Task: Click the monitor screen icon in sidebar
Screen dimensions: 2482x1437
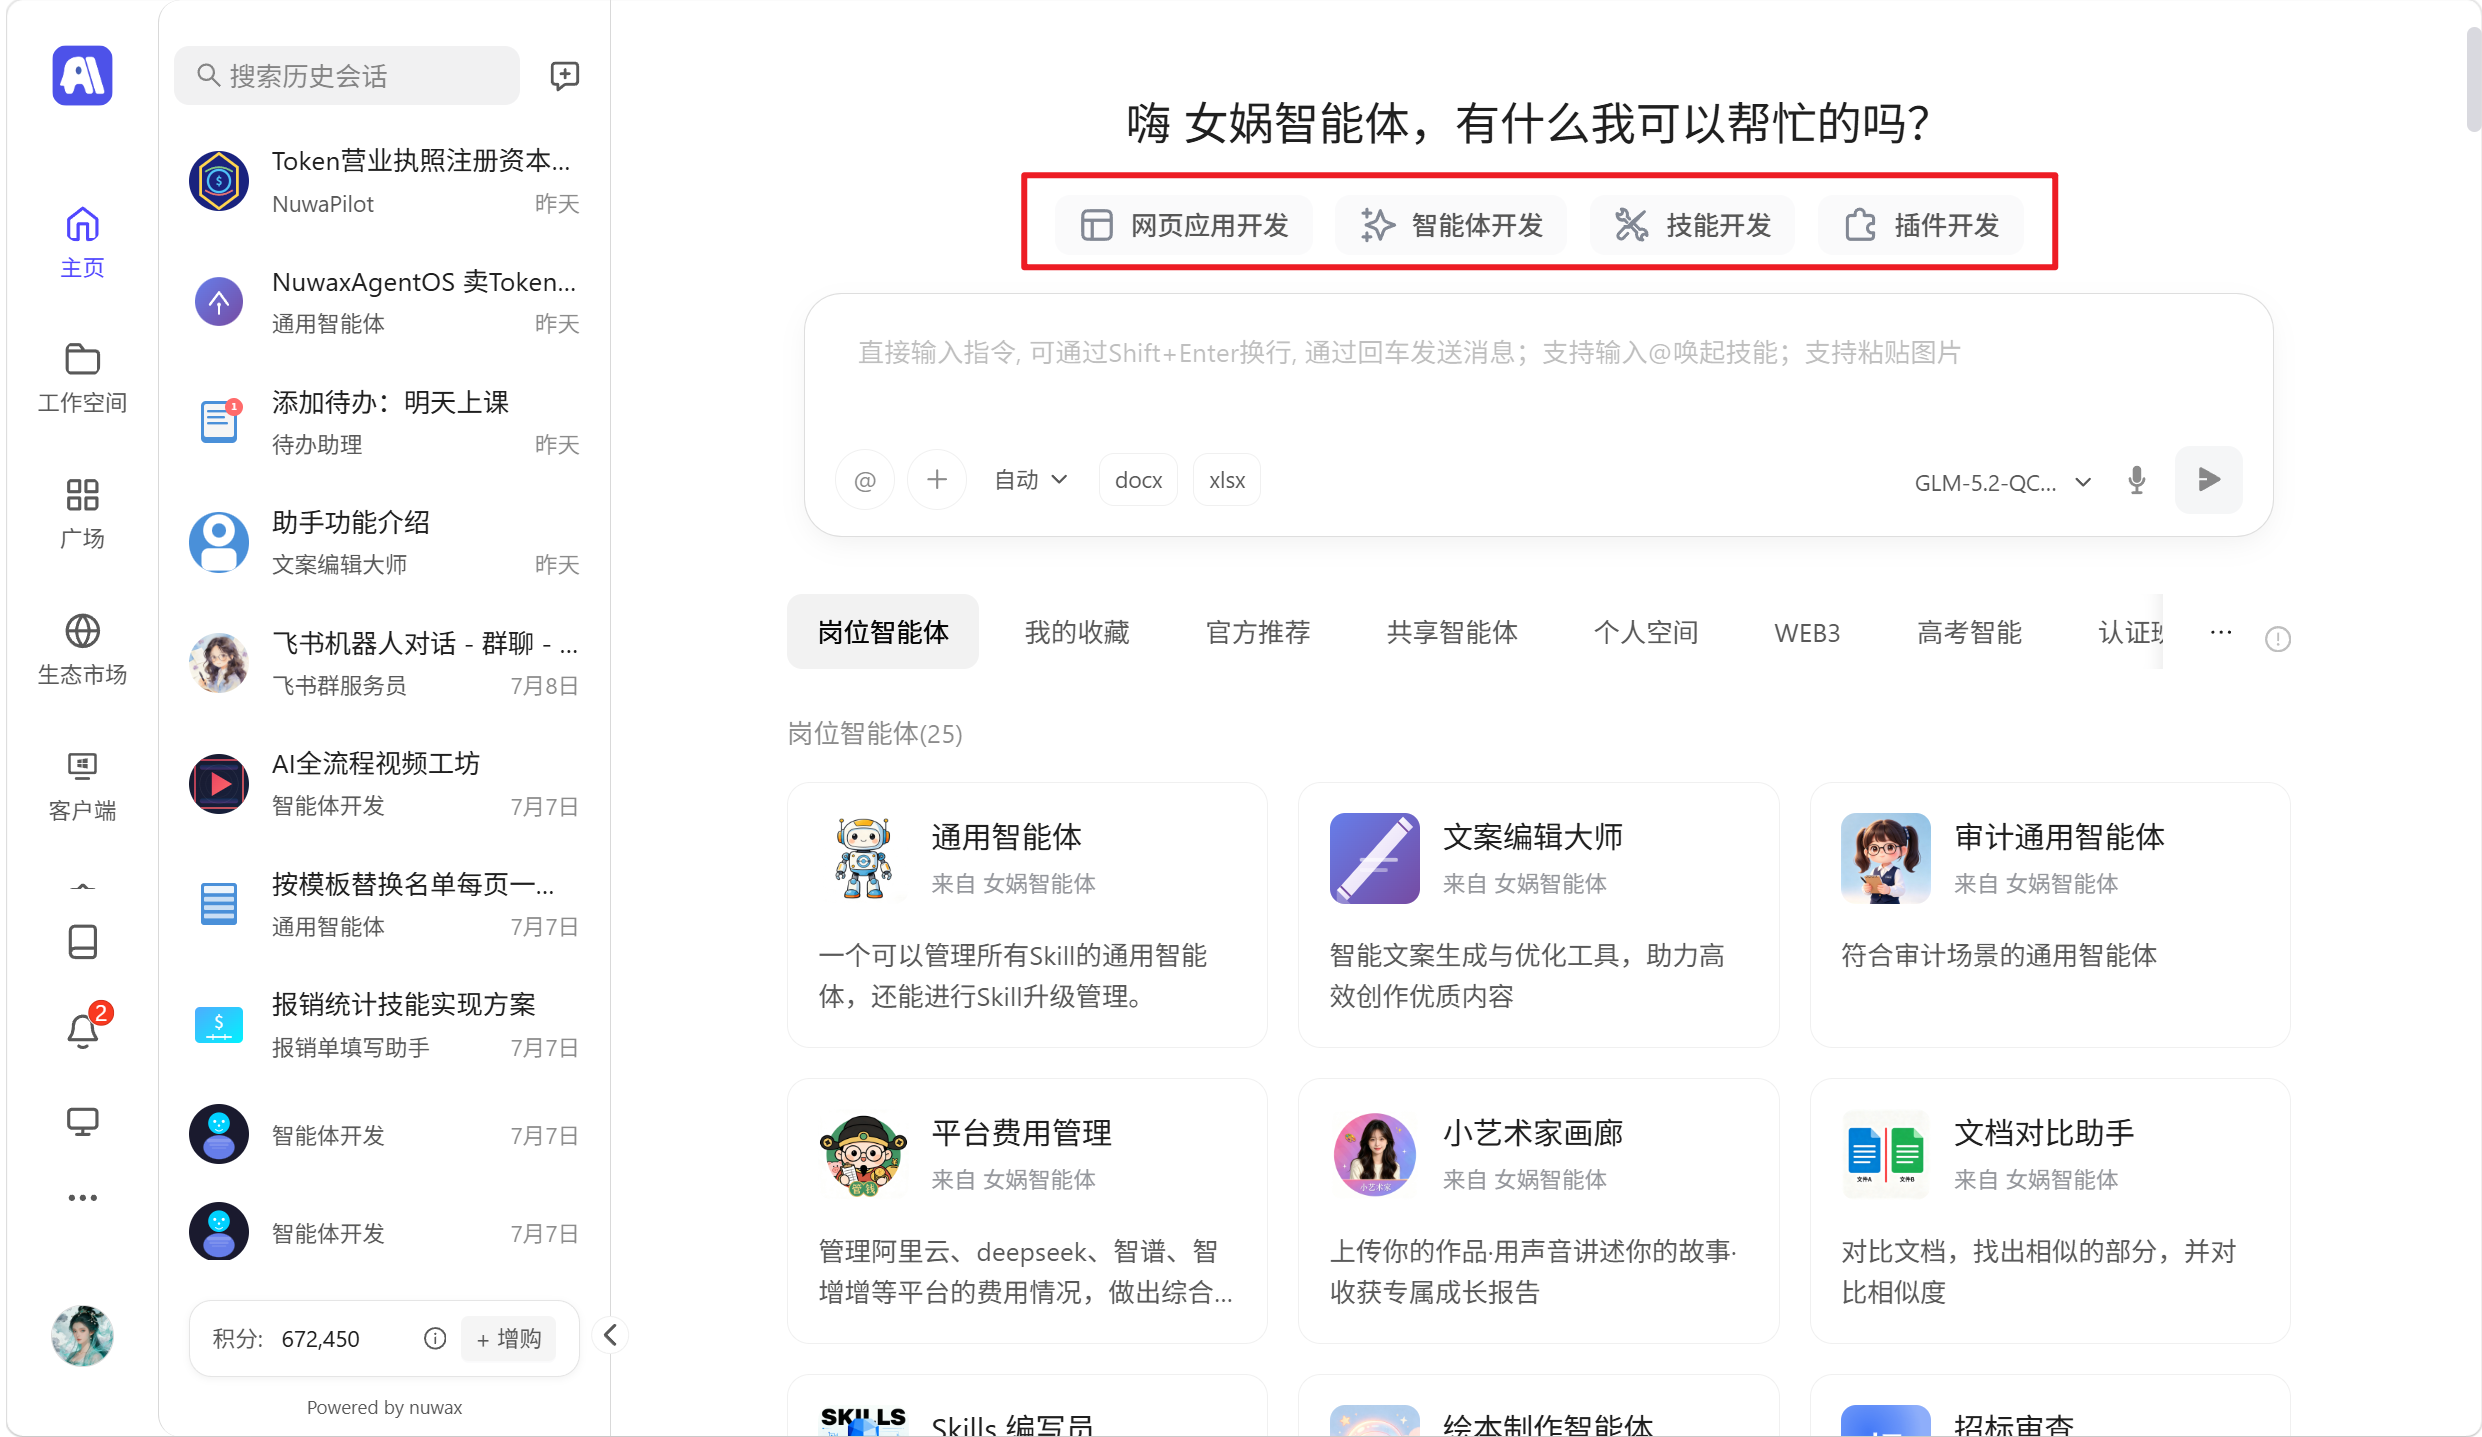Action: (x=82, y=1121)
